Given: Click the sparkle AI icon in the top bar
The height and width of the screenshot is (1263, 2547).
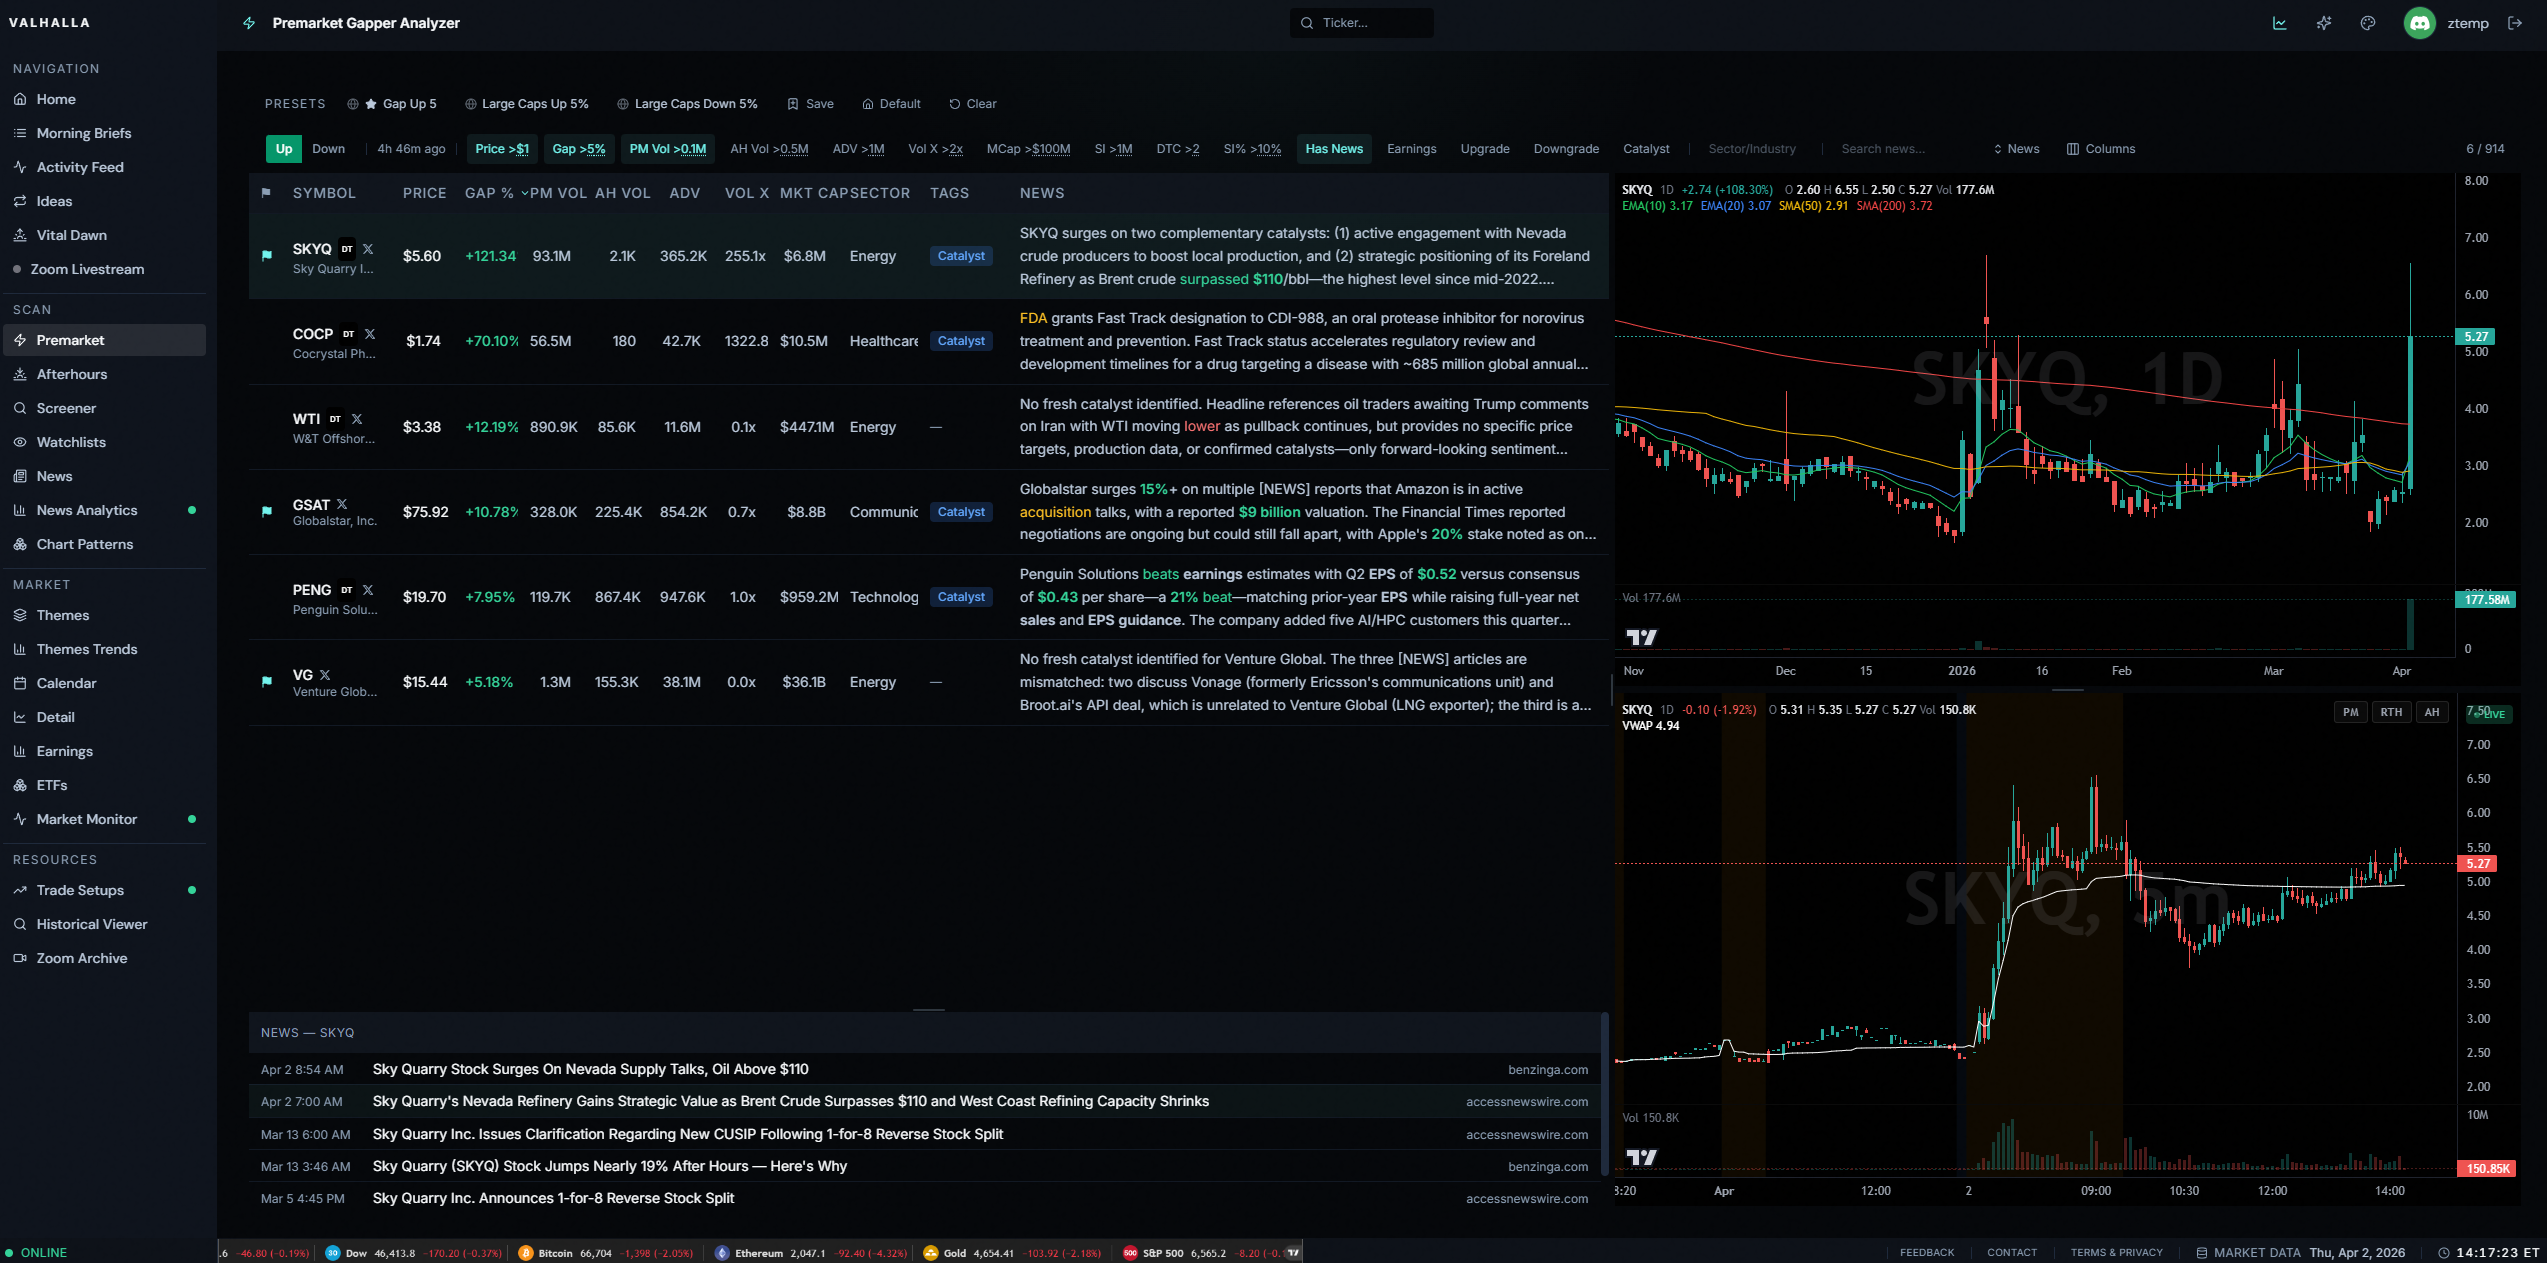Looking at the screenshot, I should click(2324, 22).
